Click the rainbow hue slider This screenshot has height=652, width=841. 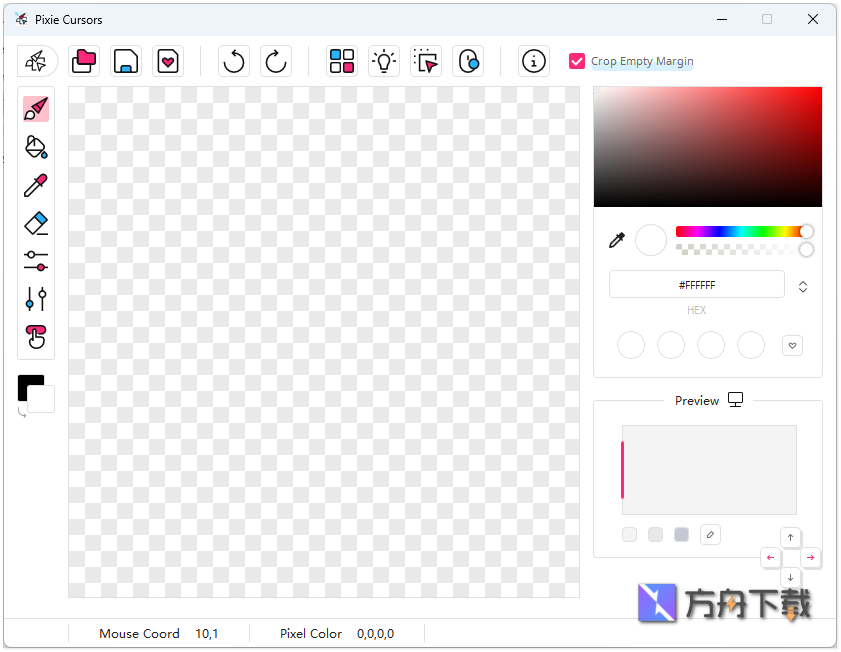(x=740, y=232)
